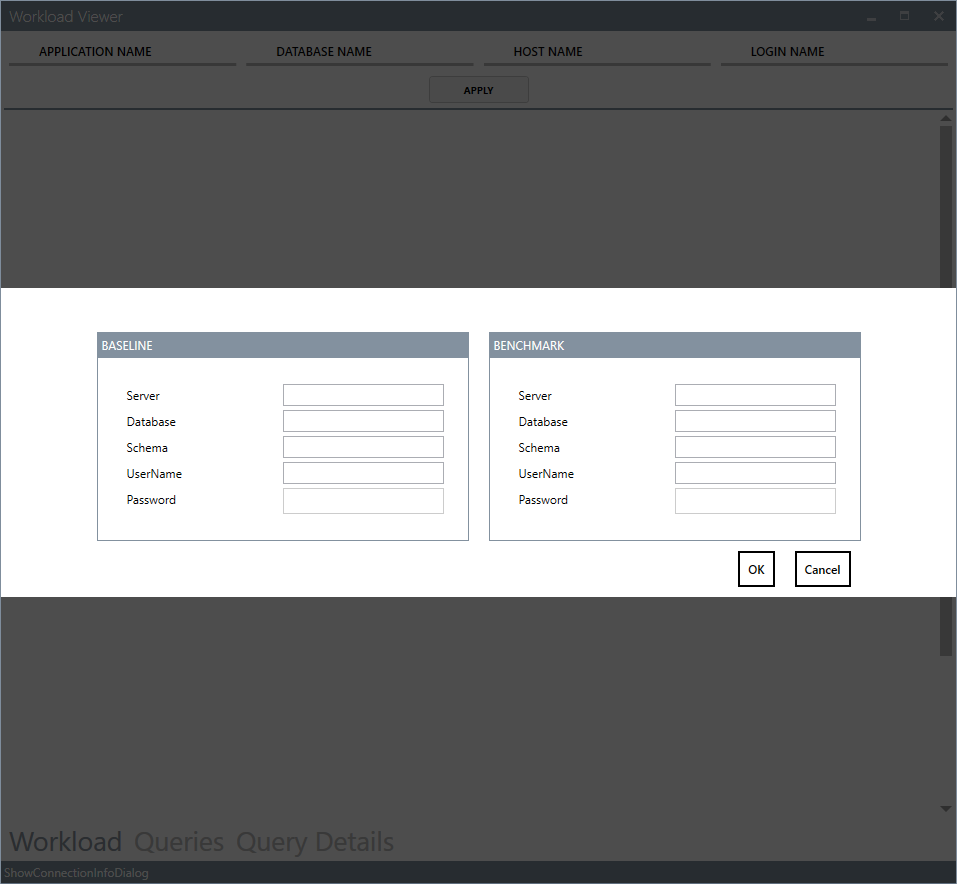Click the Baseline Server input field
Screen dimensions: 957x884
click(x=363, y=395)
